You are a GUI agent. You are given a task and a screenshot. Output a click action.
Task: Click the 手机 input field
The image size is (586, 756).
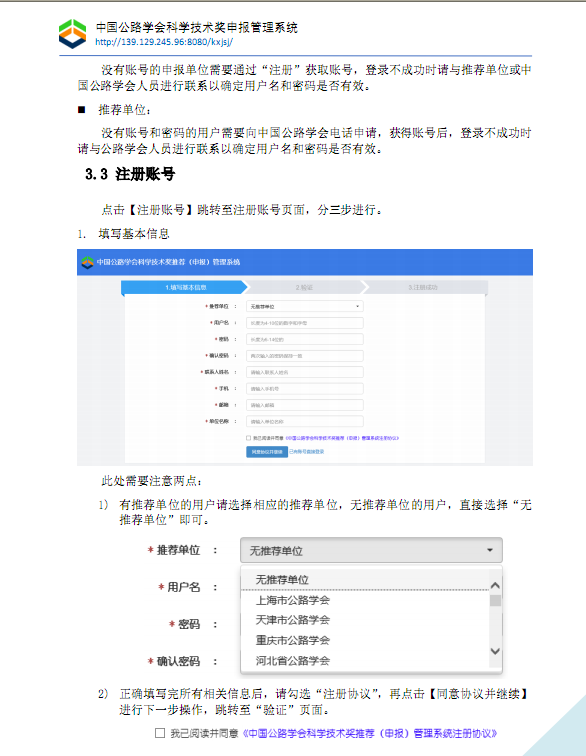pos(304,389)
